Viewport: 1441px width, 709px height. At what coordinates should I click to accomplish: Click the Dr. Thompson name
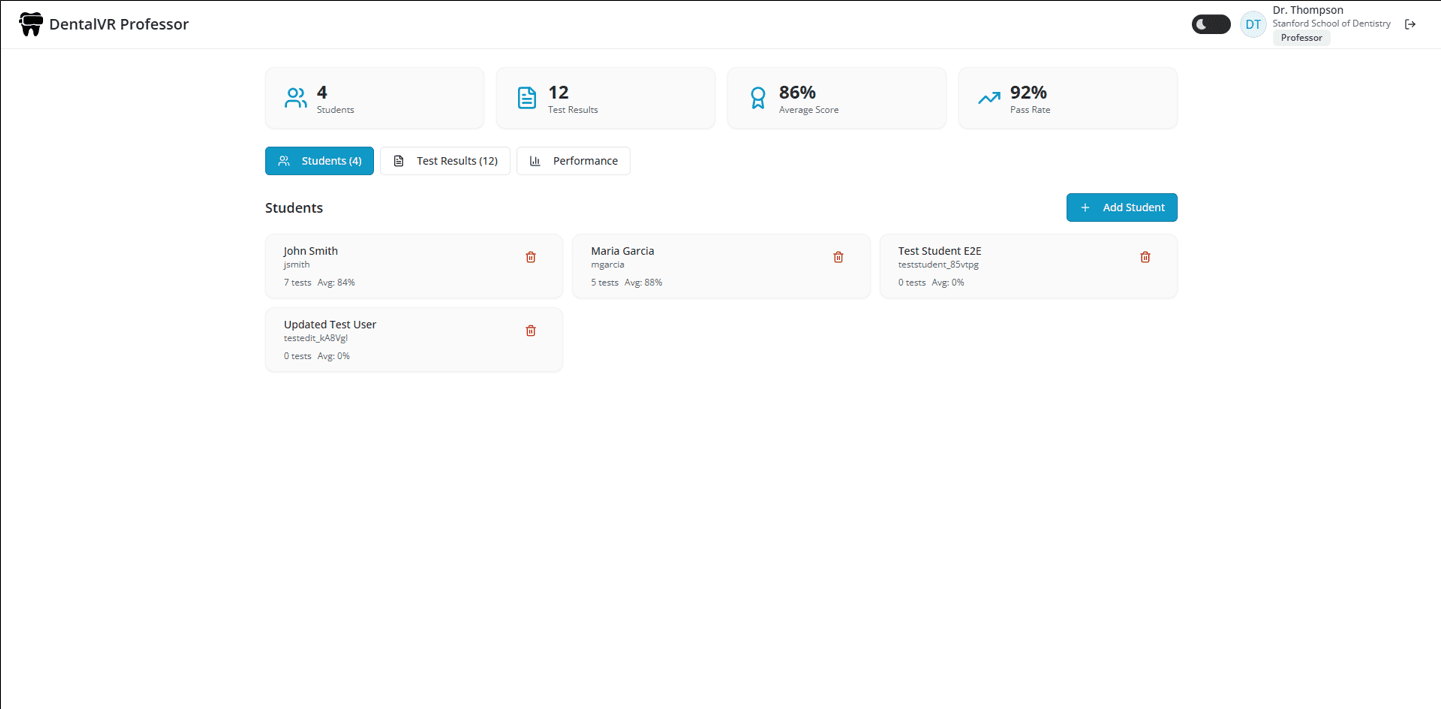(x=1308, y=10)
